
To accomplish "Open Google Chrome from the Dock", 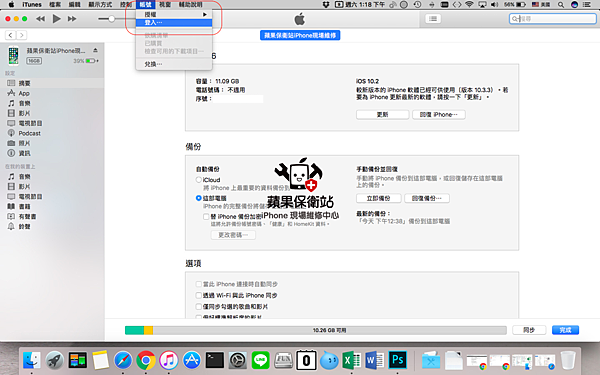I will 146,360.
